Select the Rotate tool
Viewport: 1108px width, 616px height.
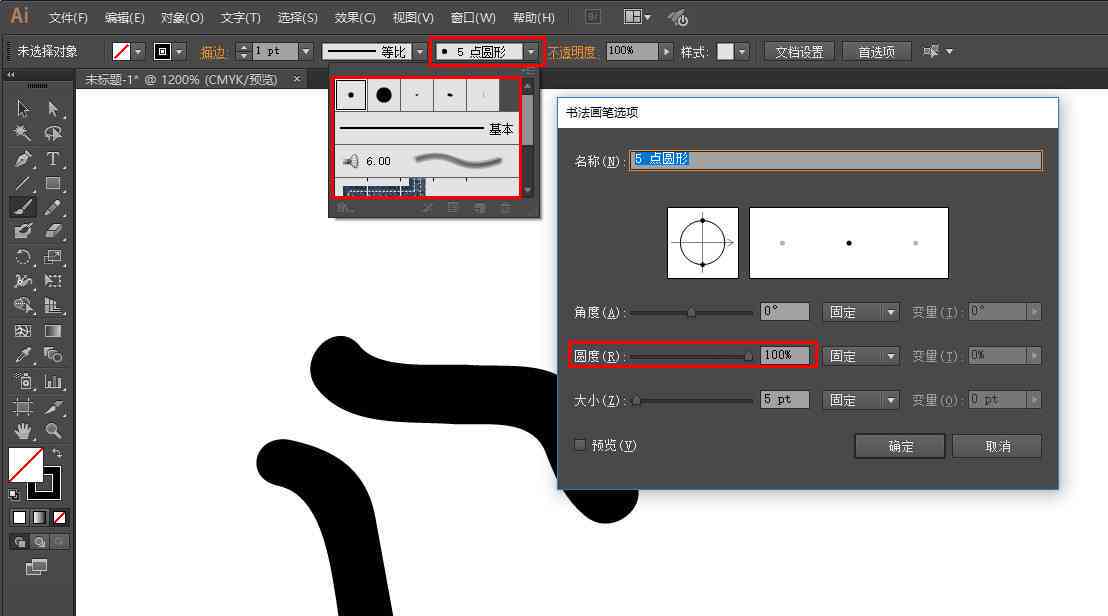(23, 257)
